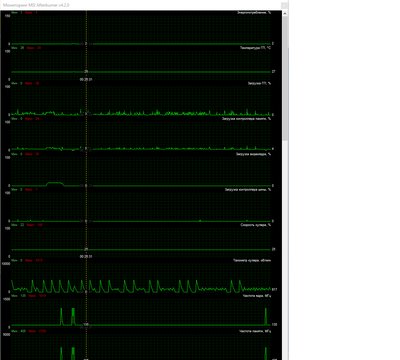
Task: Click the timestamp label under the GPU temperature graph
Action: (x=86, y=80)
